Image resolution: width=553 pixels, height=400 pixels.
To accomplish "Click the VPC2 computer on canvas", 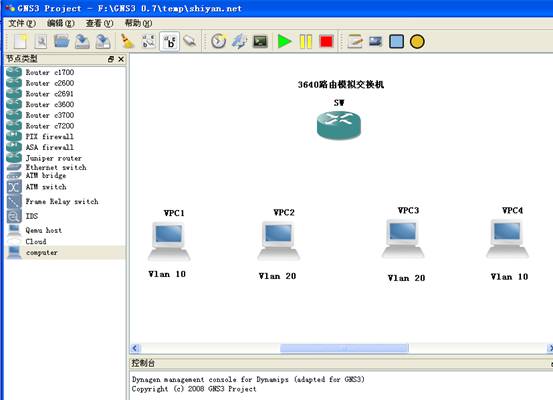I will coord(279,241).
